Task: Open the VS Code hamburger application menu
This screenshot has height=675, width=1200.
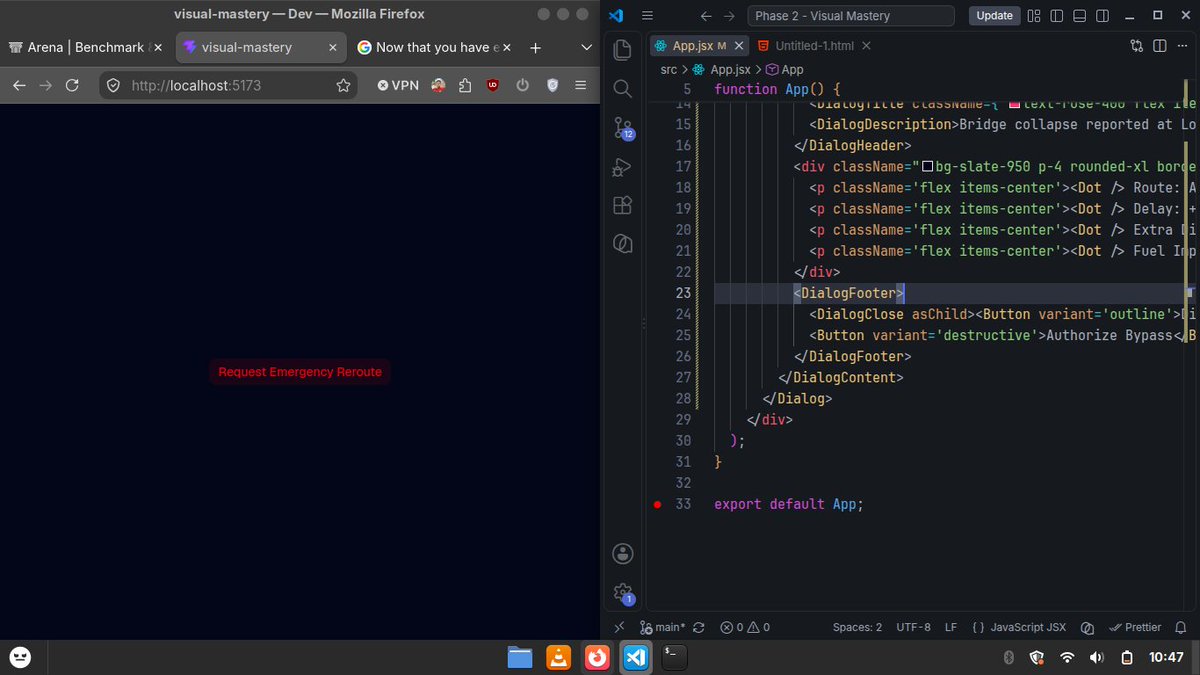Action: [x=647, y=15]
